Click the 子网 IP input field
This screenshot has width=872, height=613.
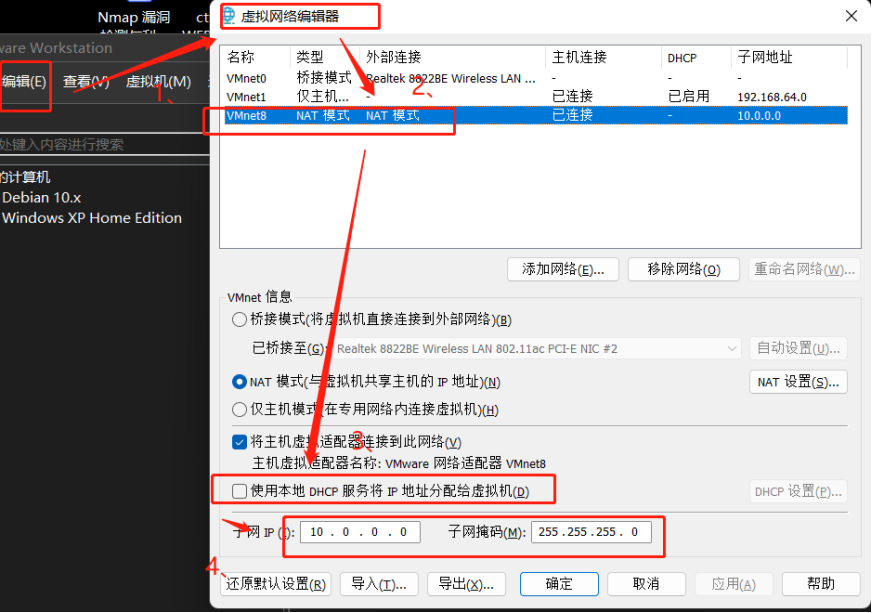(360, 532)
